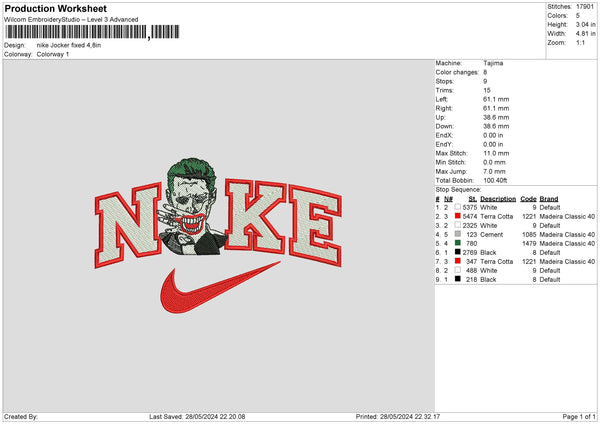Select the Color changes value 8
This screenshot has width=600, height=424.
[485, 72]
